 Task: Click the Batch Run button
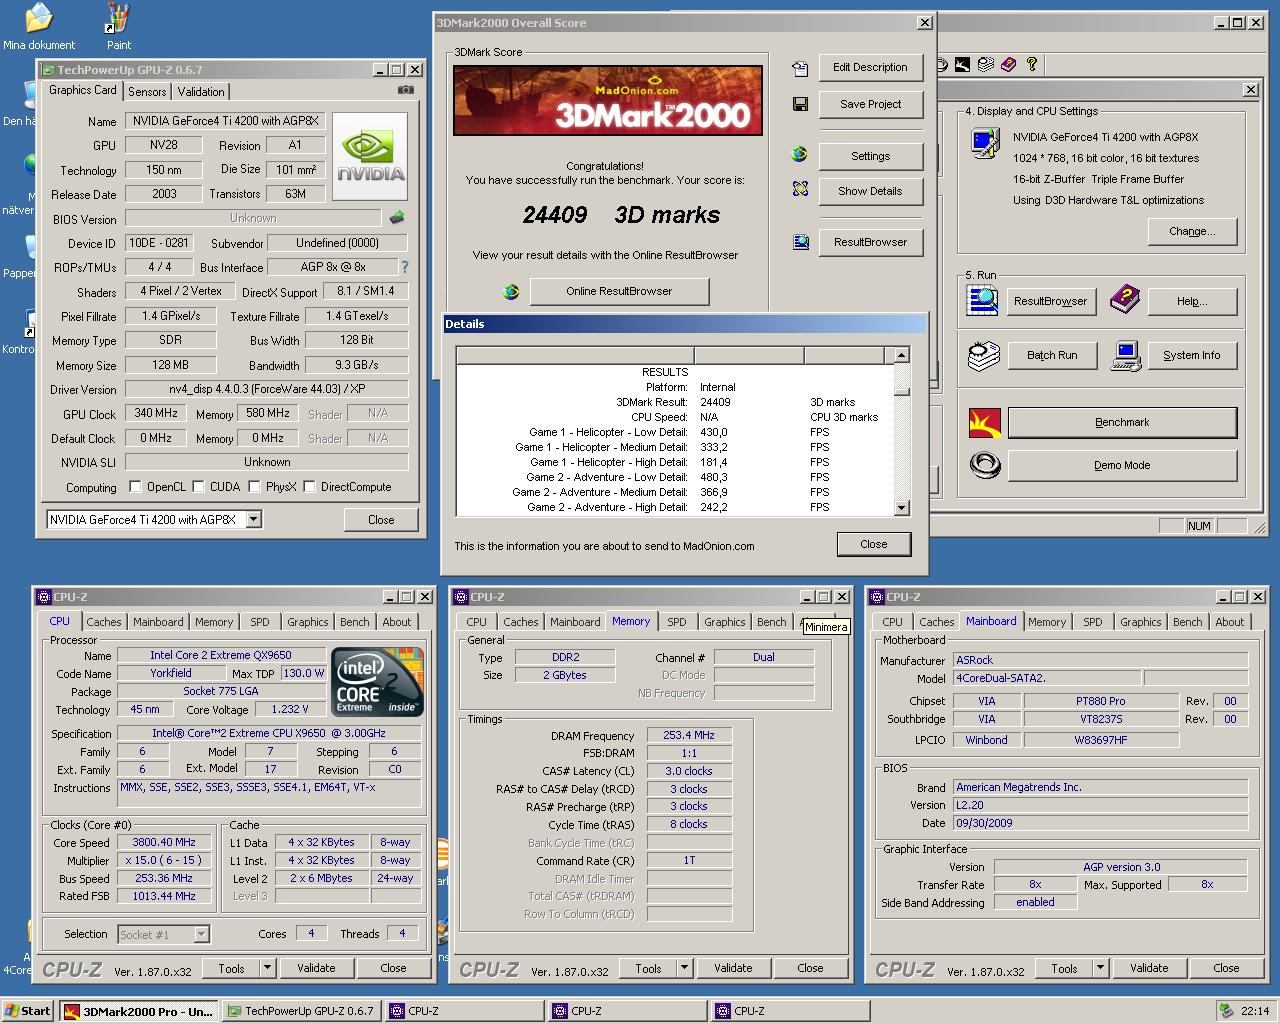point(1052,355)
